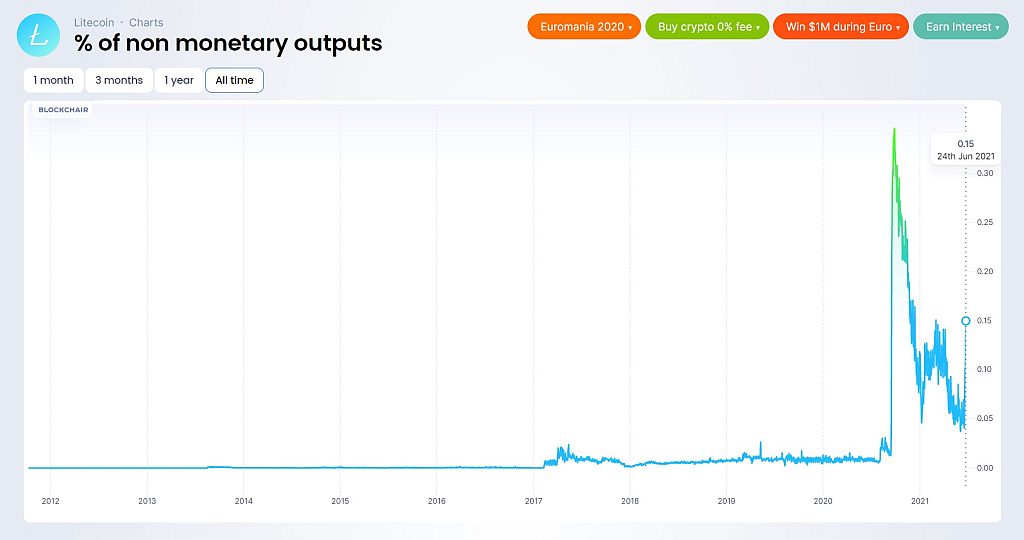
Task: Click the 2020 label on time axis
Action: coord(823,501)
